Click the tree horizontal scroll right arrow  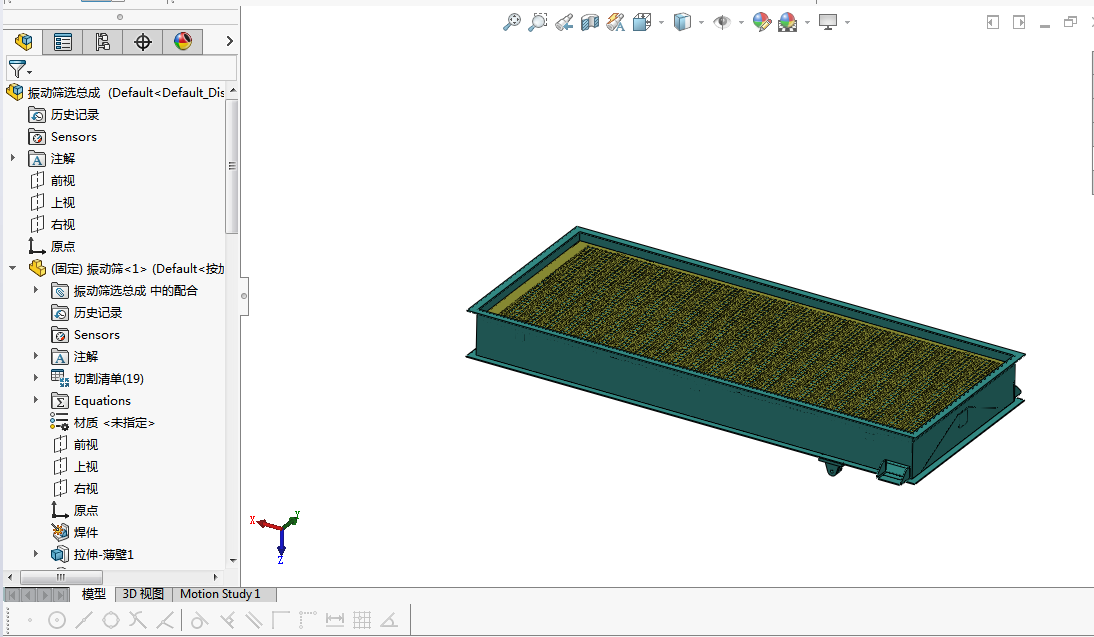[216, 577]
